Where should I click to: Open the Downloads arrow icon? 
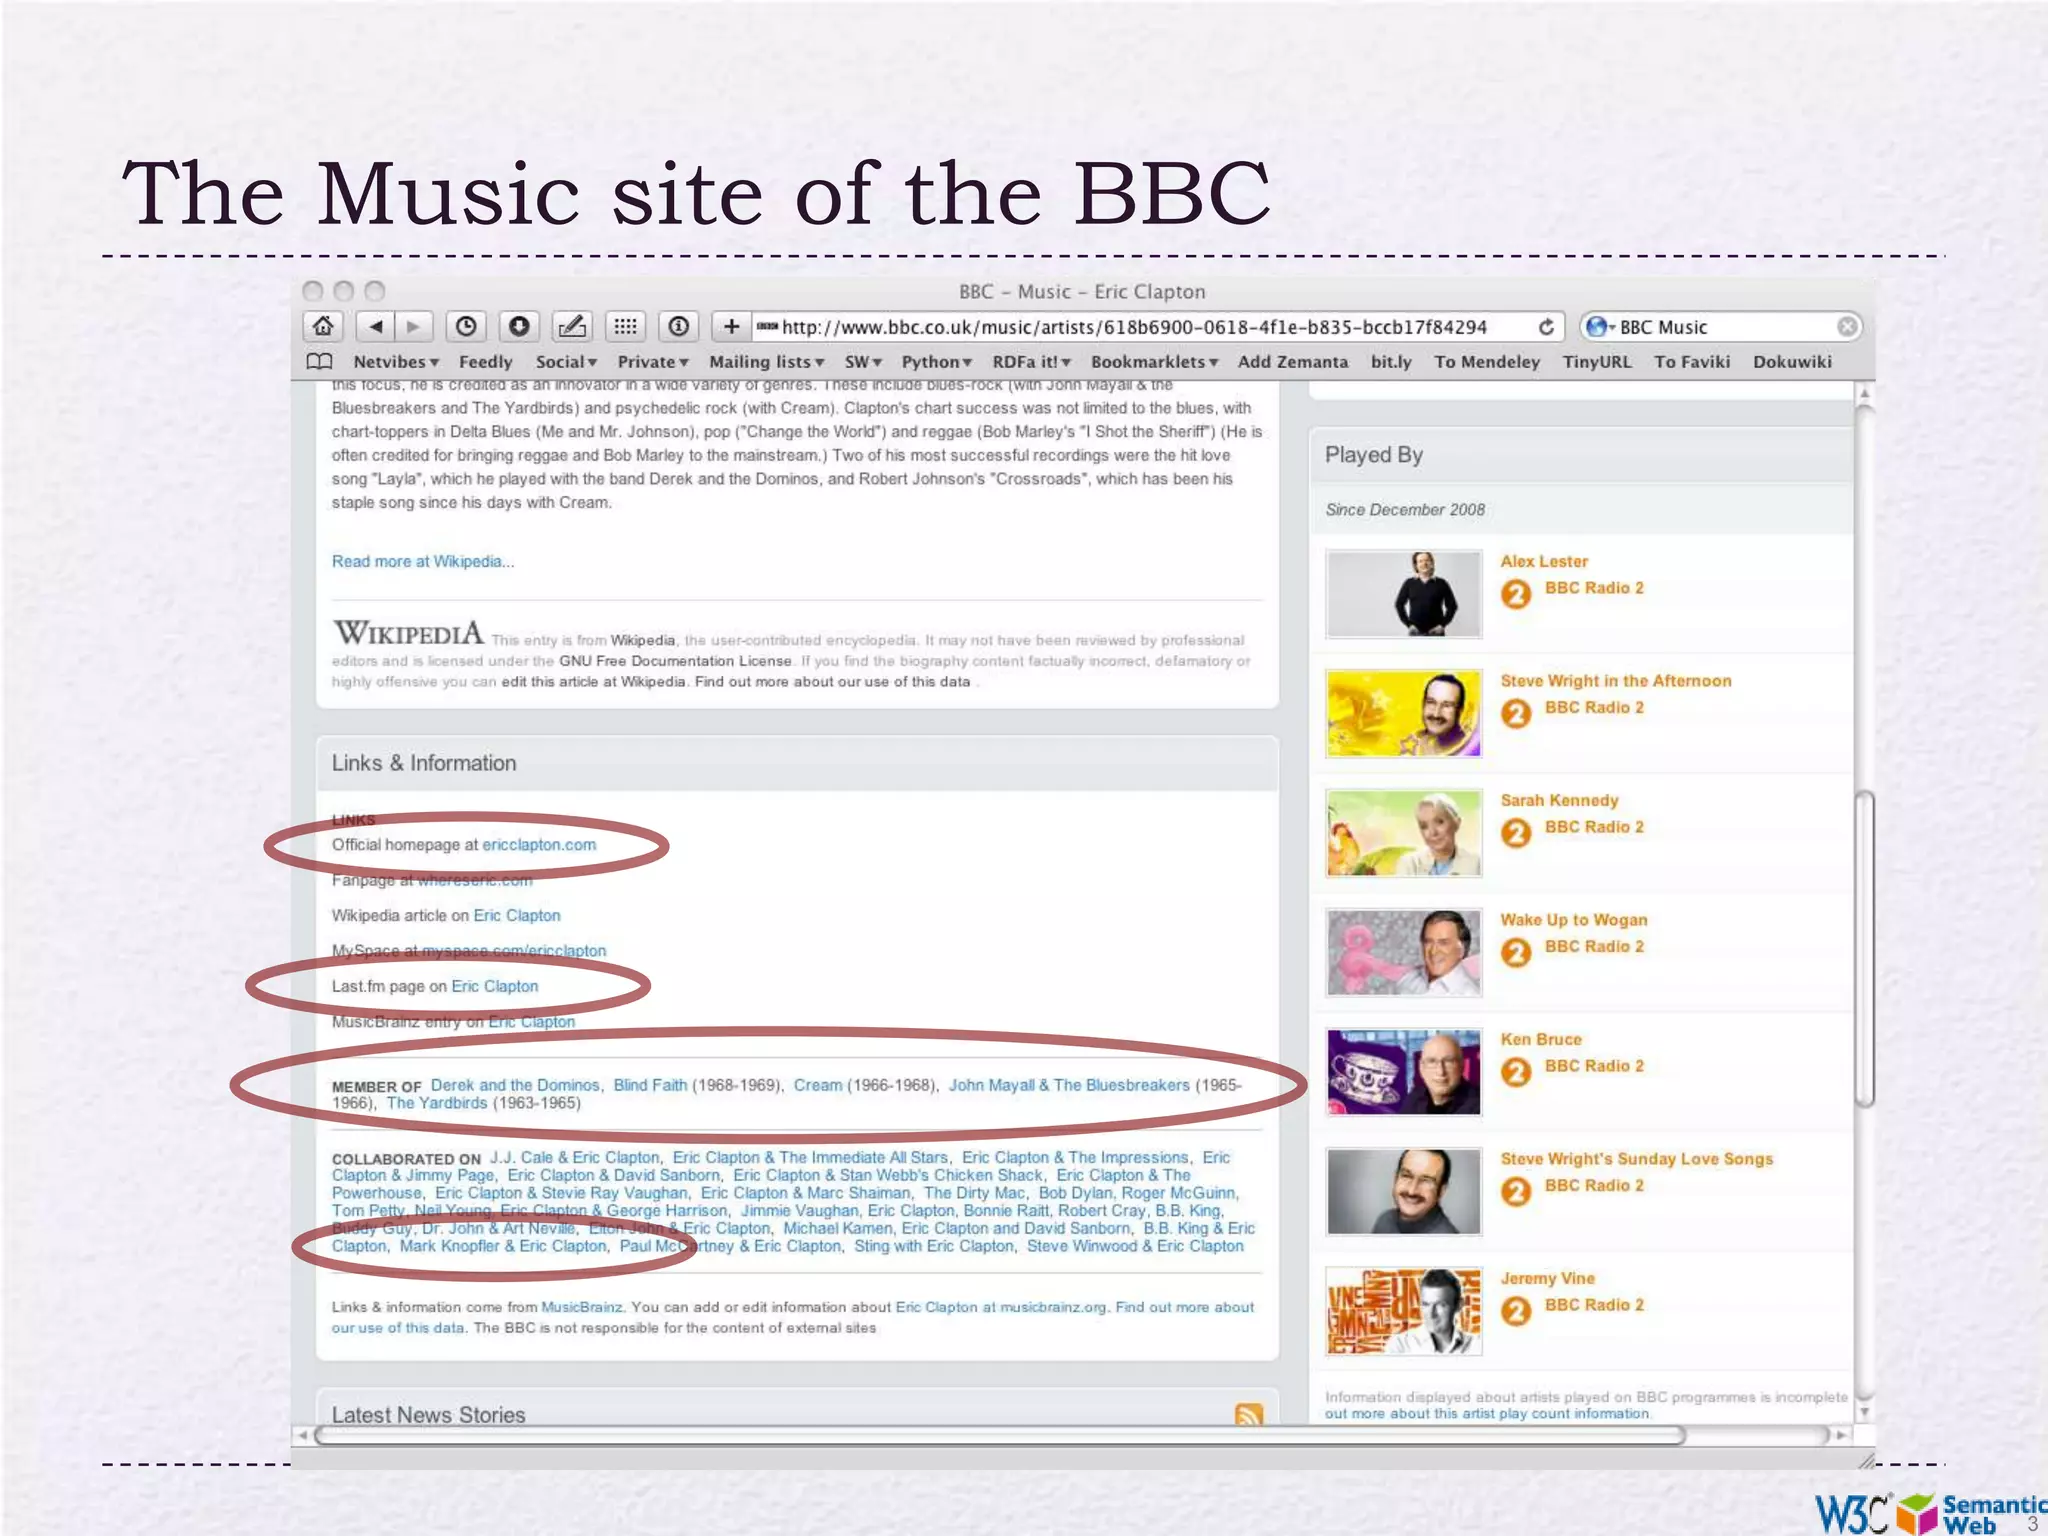(518, 326)
